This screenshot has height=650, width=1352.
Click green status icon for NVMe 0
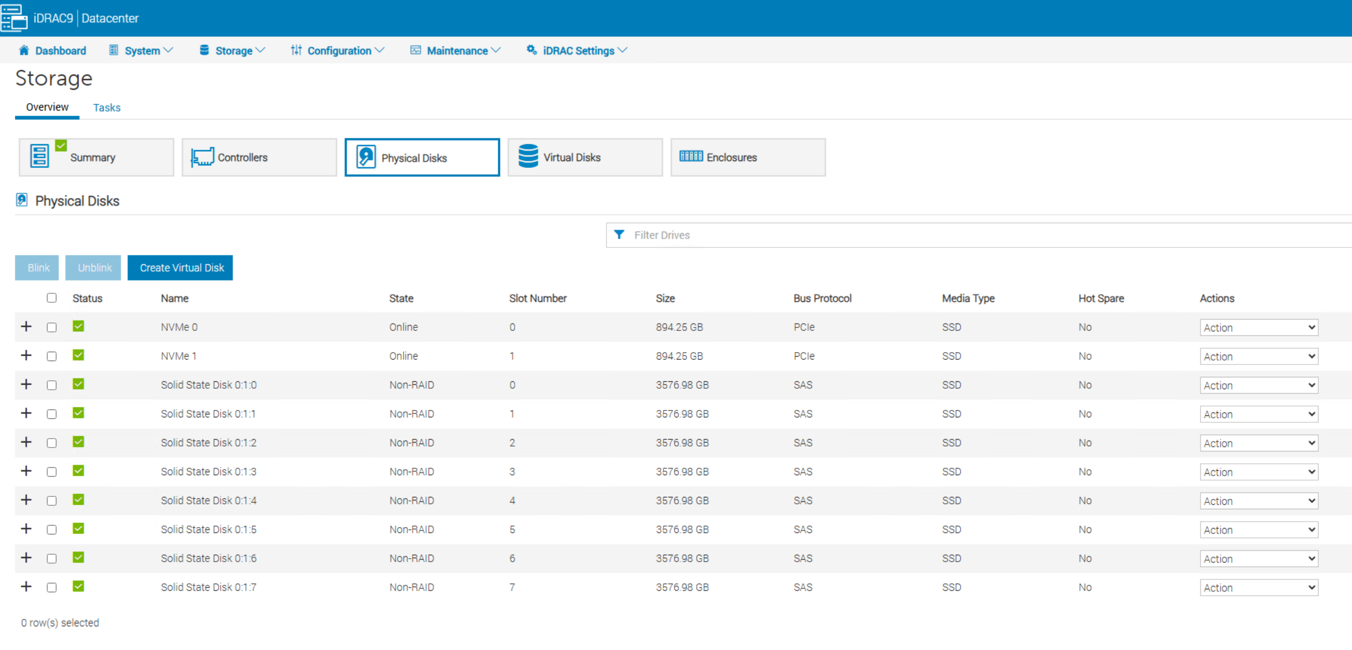click(x=78, y=327)
